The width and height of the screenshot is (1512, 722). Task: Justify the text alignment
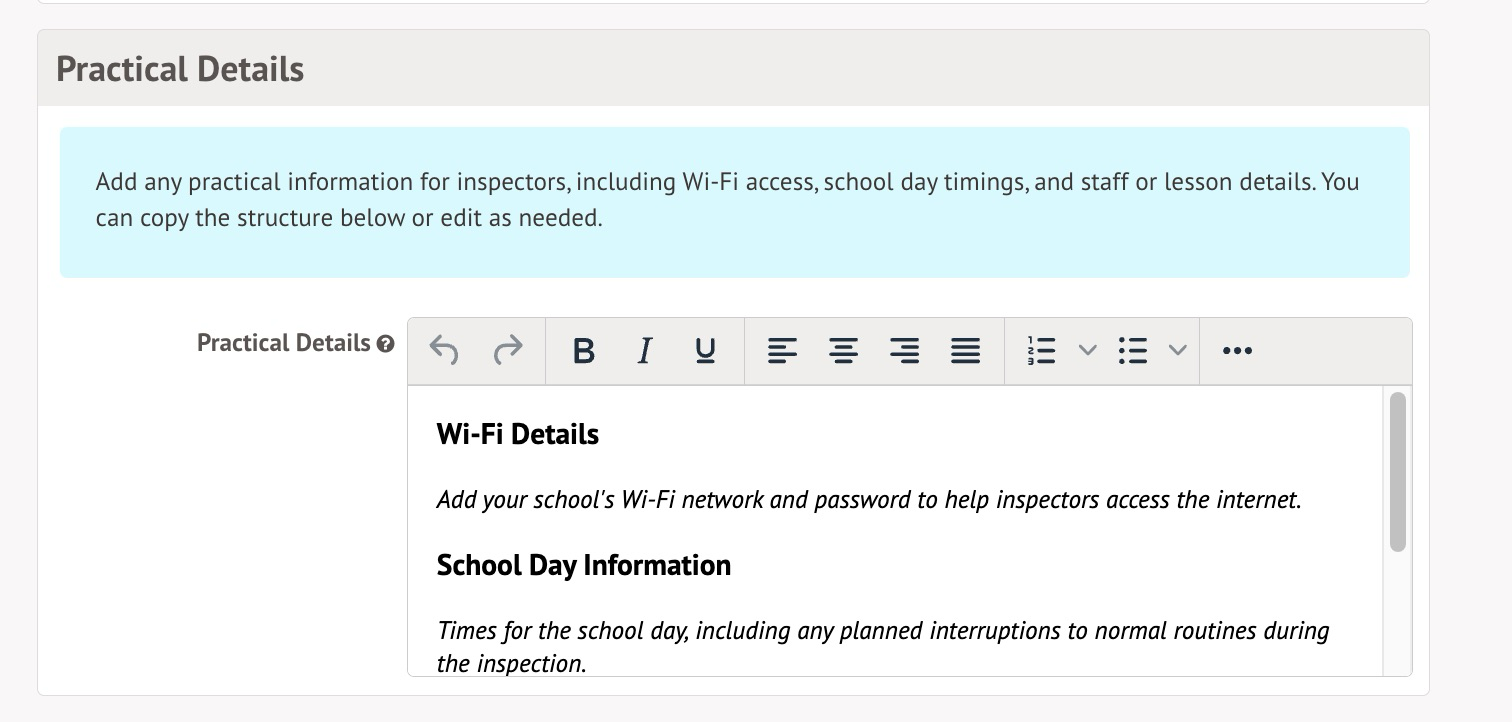click(965, 351)
